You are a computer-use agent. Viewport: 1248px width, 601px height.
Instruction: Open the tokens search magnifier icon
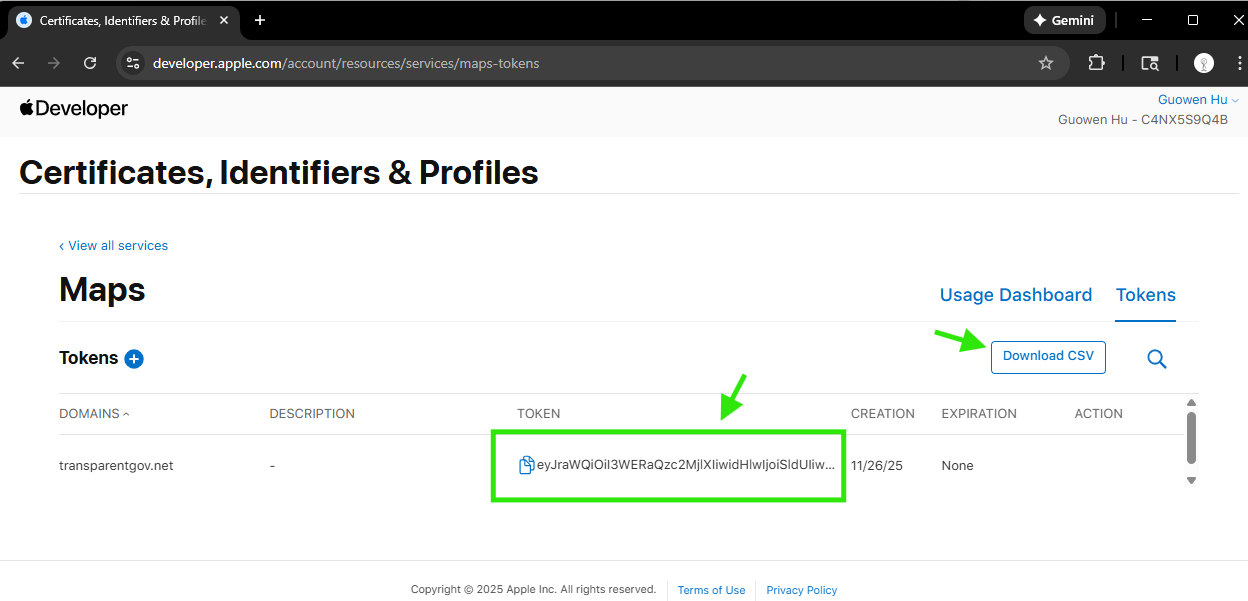point(1157,359)
